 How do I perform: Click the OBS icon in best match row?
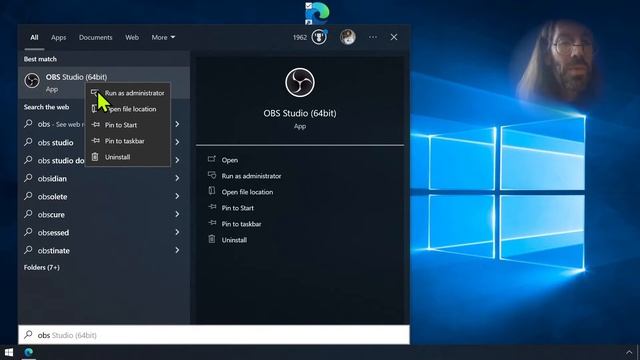pos(32,80)
